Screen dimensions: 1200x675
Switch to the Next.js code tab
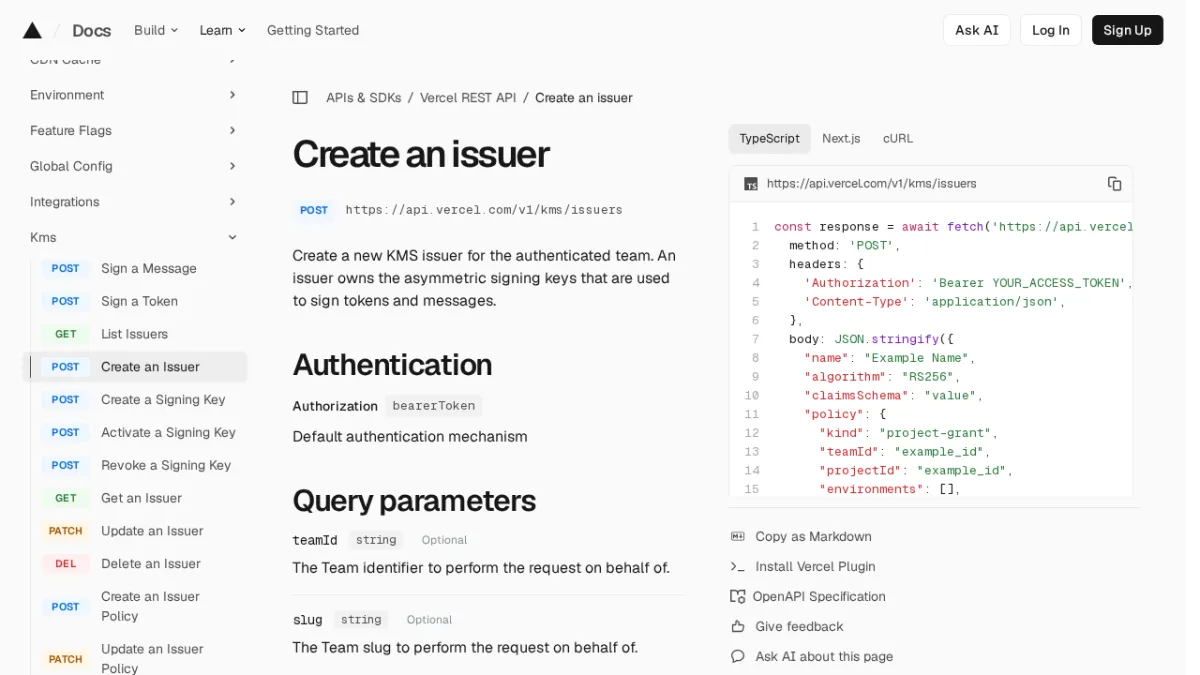click(841, 139)
